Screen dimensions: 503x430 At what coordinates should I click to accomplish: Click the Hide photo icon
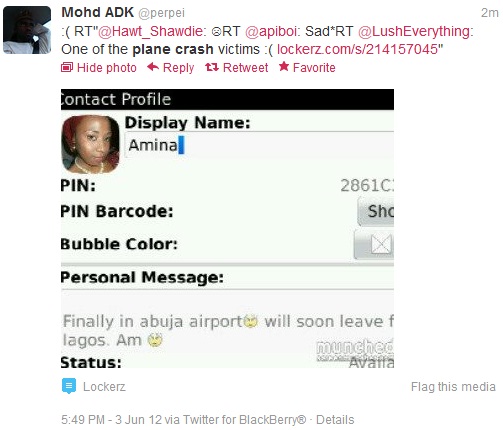[67, 68]
